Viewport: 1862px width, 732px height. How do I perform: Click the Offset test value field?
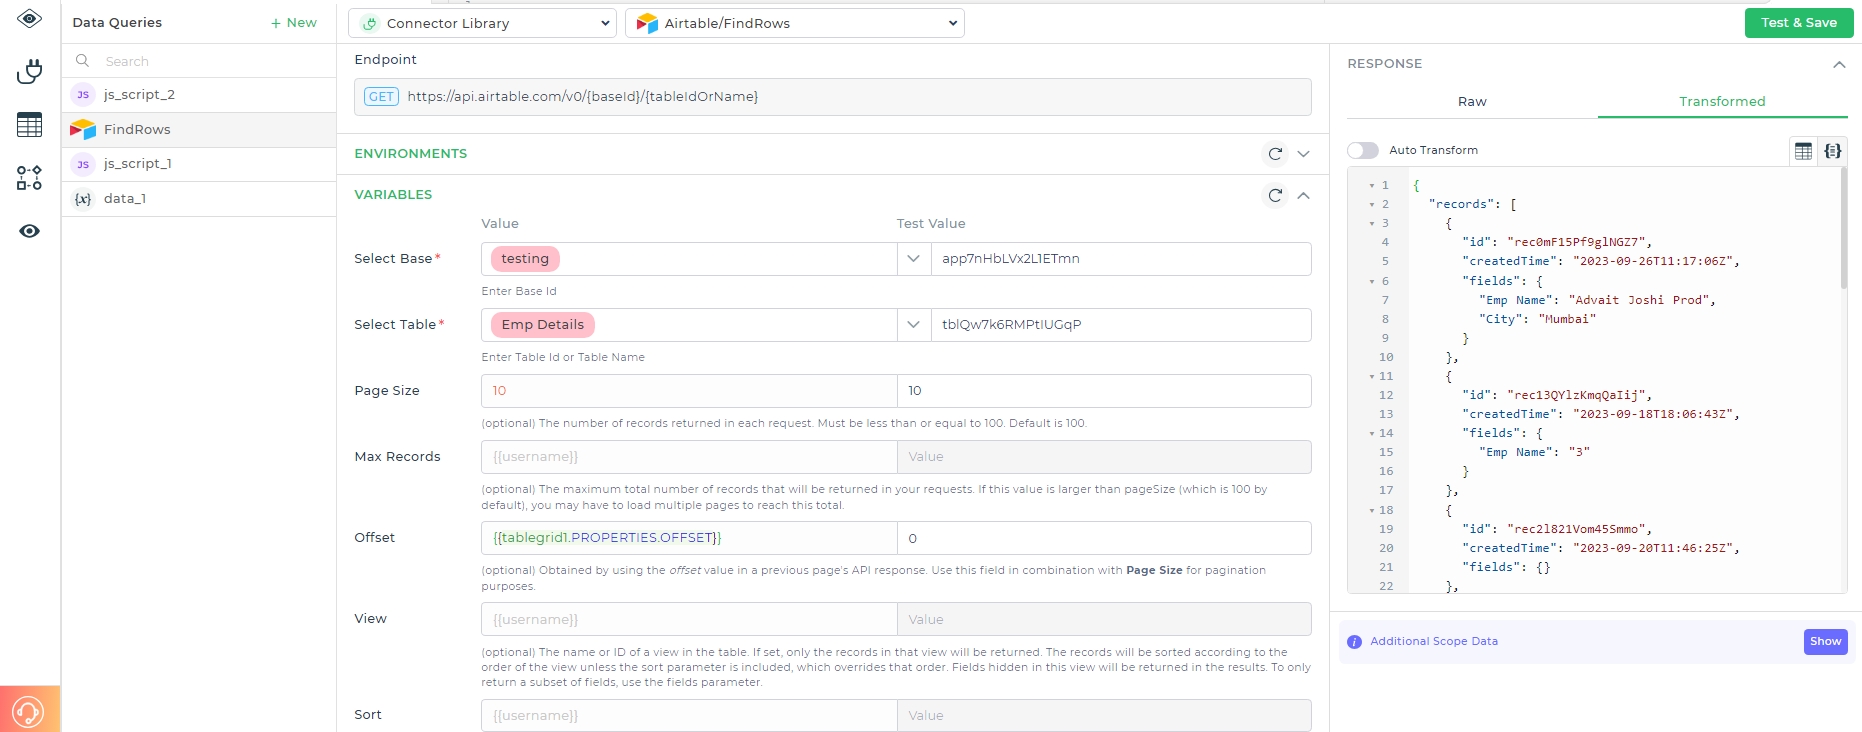pyautogui.click(x=1104, y=538)
